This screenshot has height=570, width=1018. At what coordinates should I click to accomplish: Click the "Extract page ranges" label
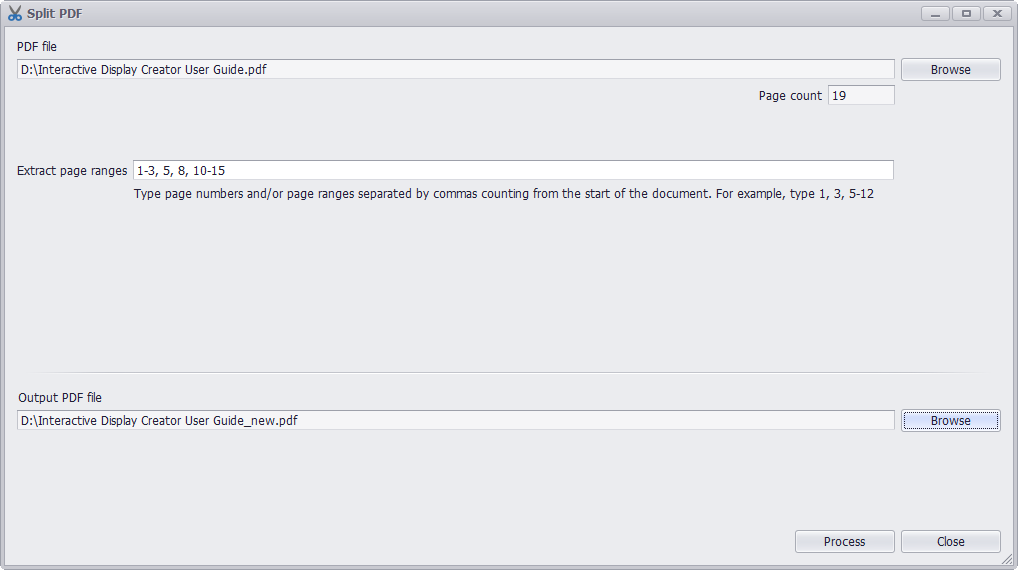pos(72,171)
